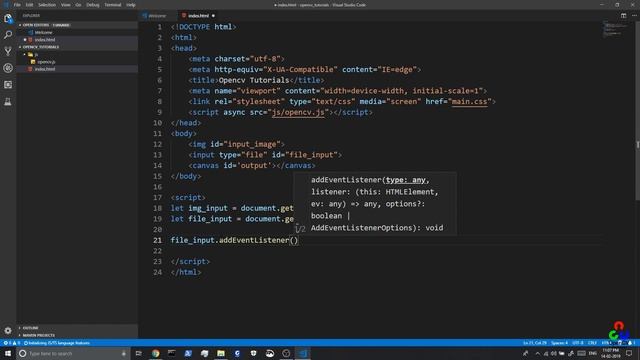Open the Debug menu
Image resolution: width=640 pixels, height=360 pixels.
93,5
